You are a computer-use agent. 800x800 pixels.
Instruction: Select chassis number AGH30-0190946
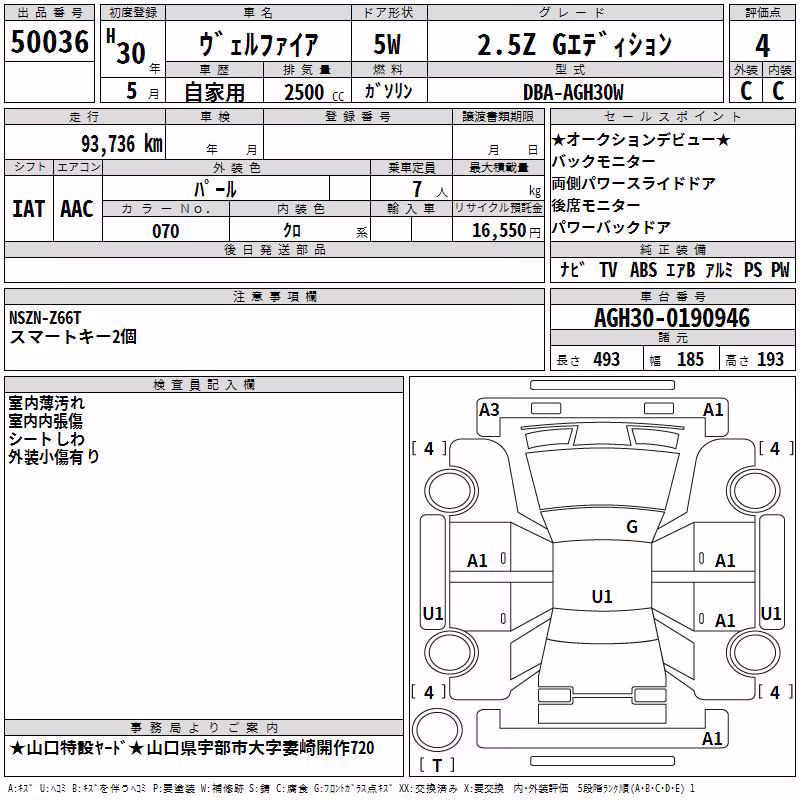point(672,318)
